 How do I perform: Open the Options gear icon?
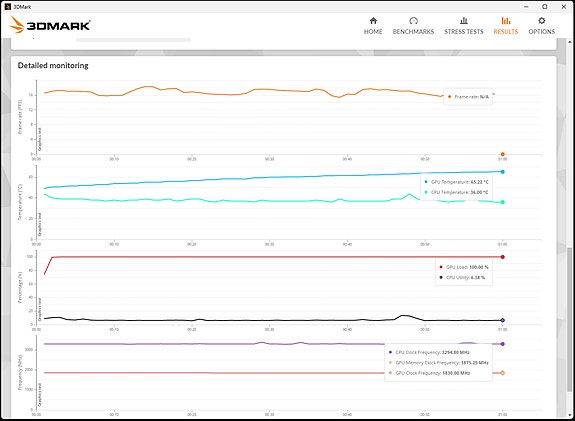click(x=542, y=21)
